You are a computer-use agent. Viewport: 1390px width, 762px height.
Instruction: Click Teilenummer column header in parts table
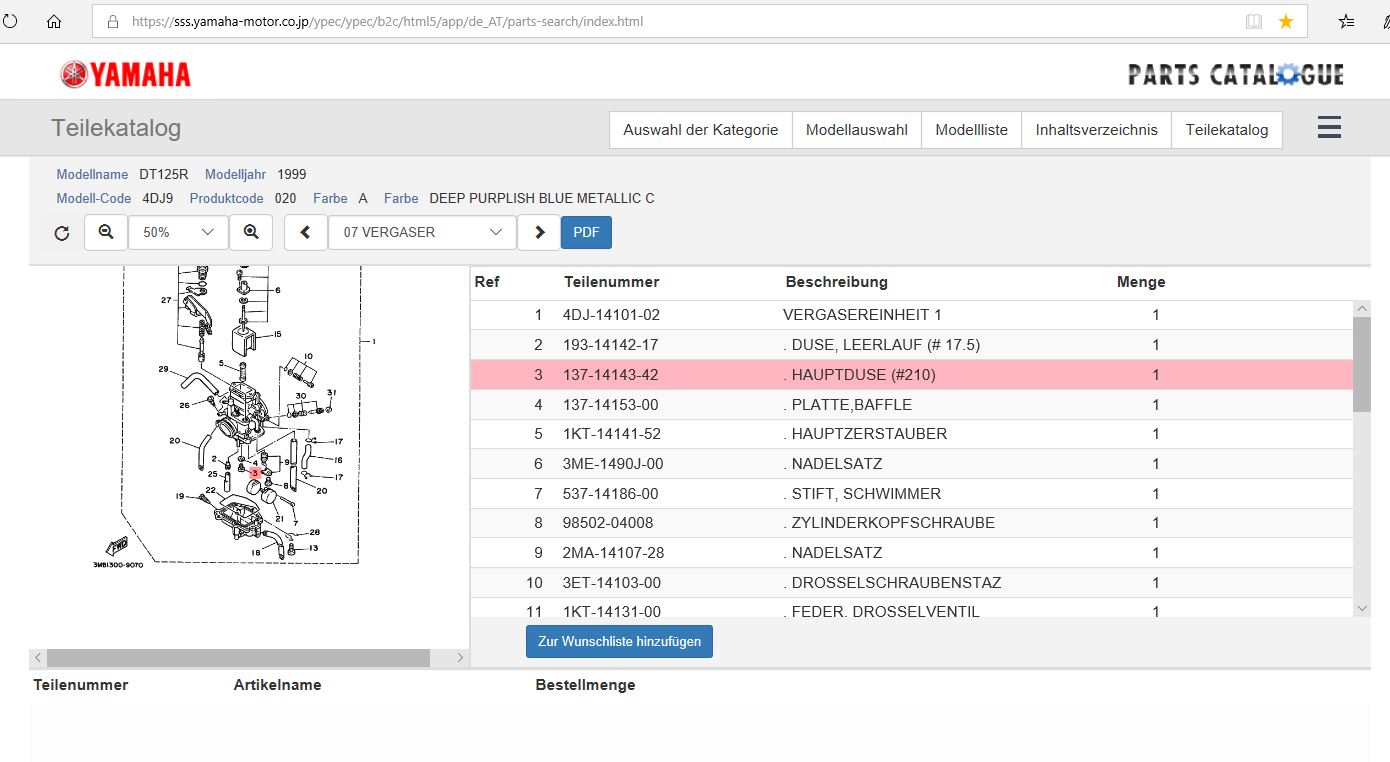pyautogui.click(x=612, y=282)
